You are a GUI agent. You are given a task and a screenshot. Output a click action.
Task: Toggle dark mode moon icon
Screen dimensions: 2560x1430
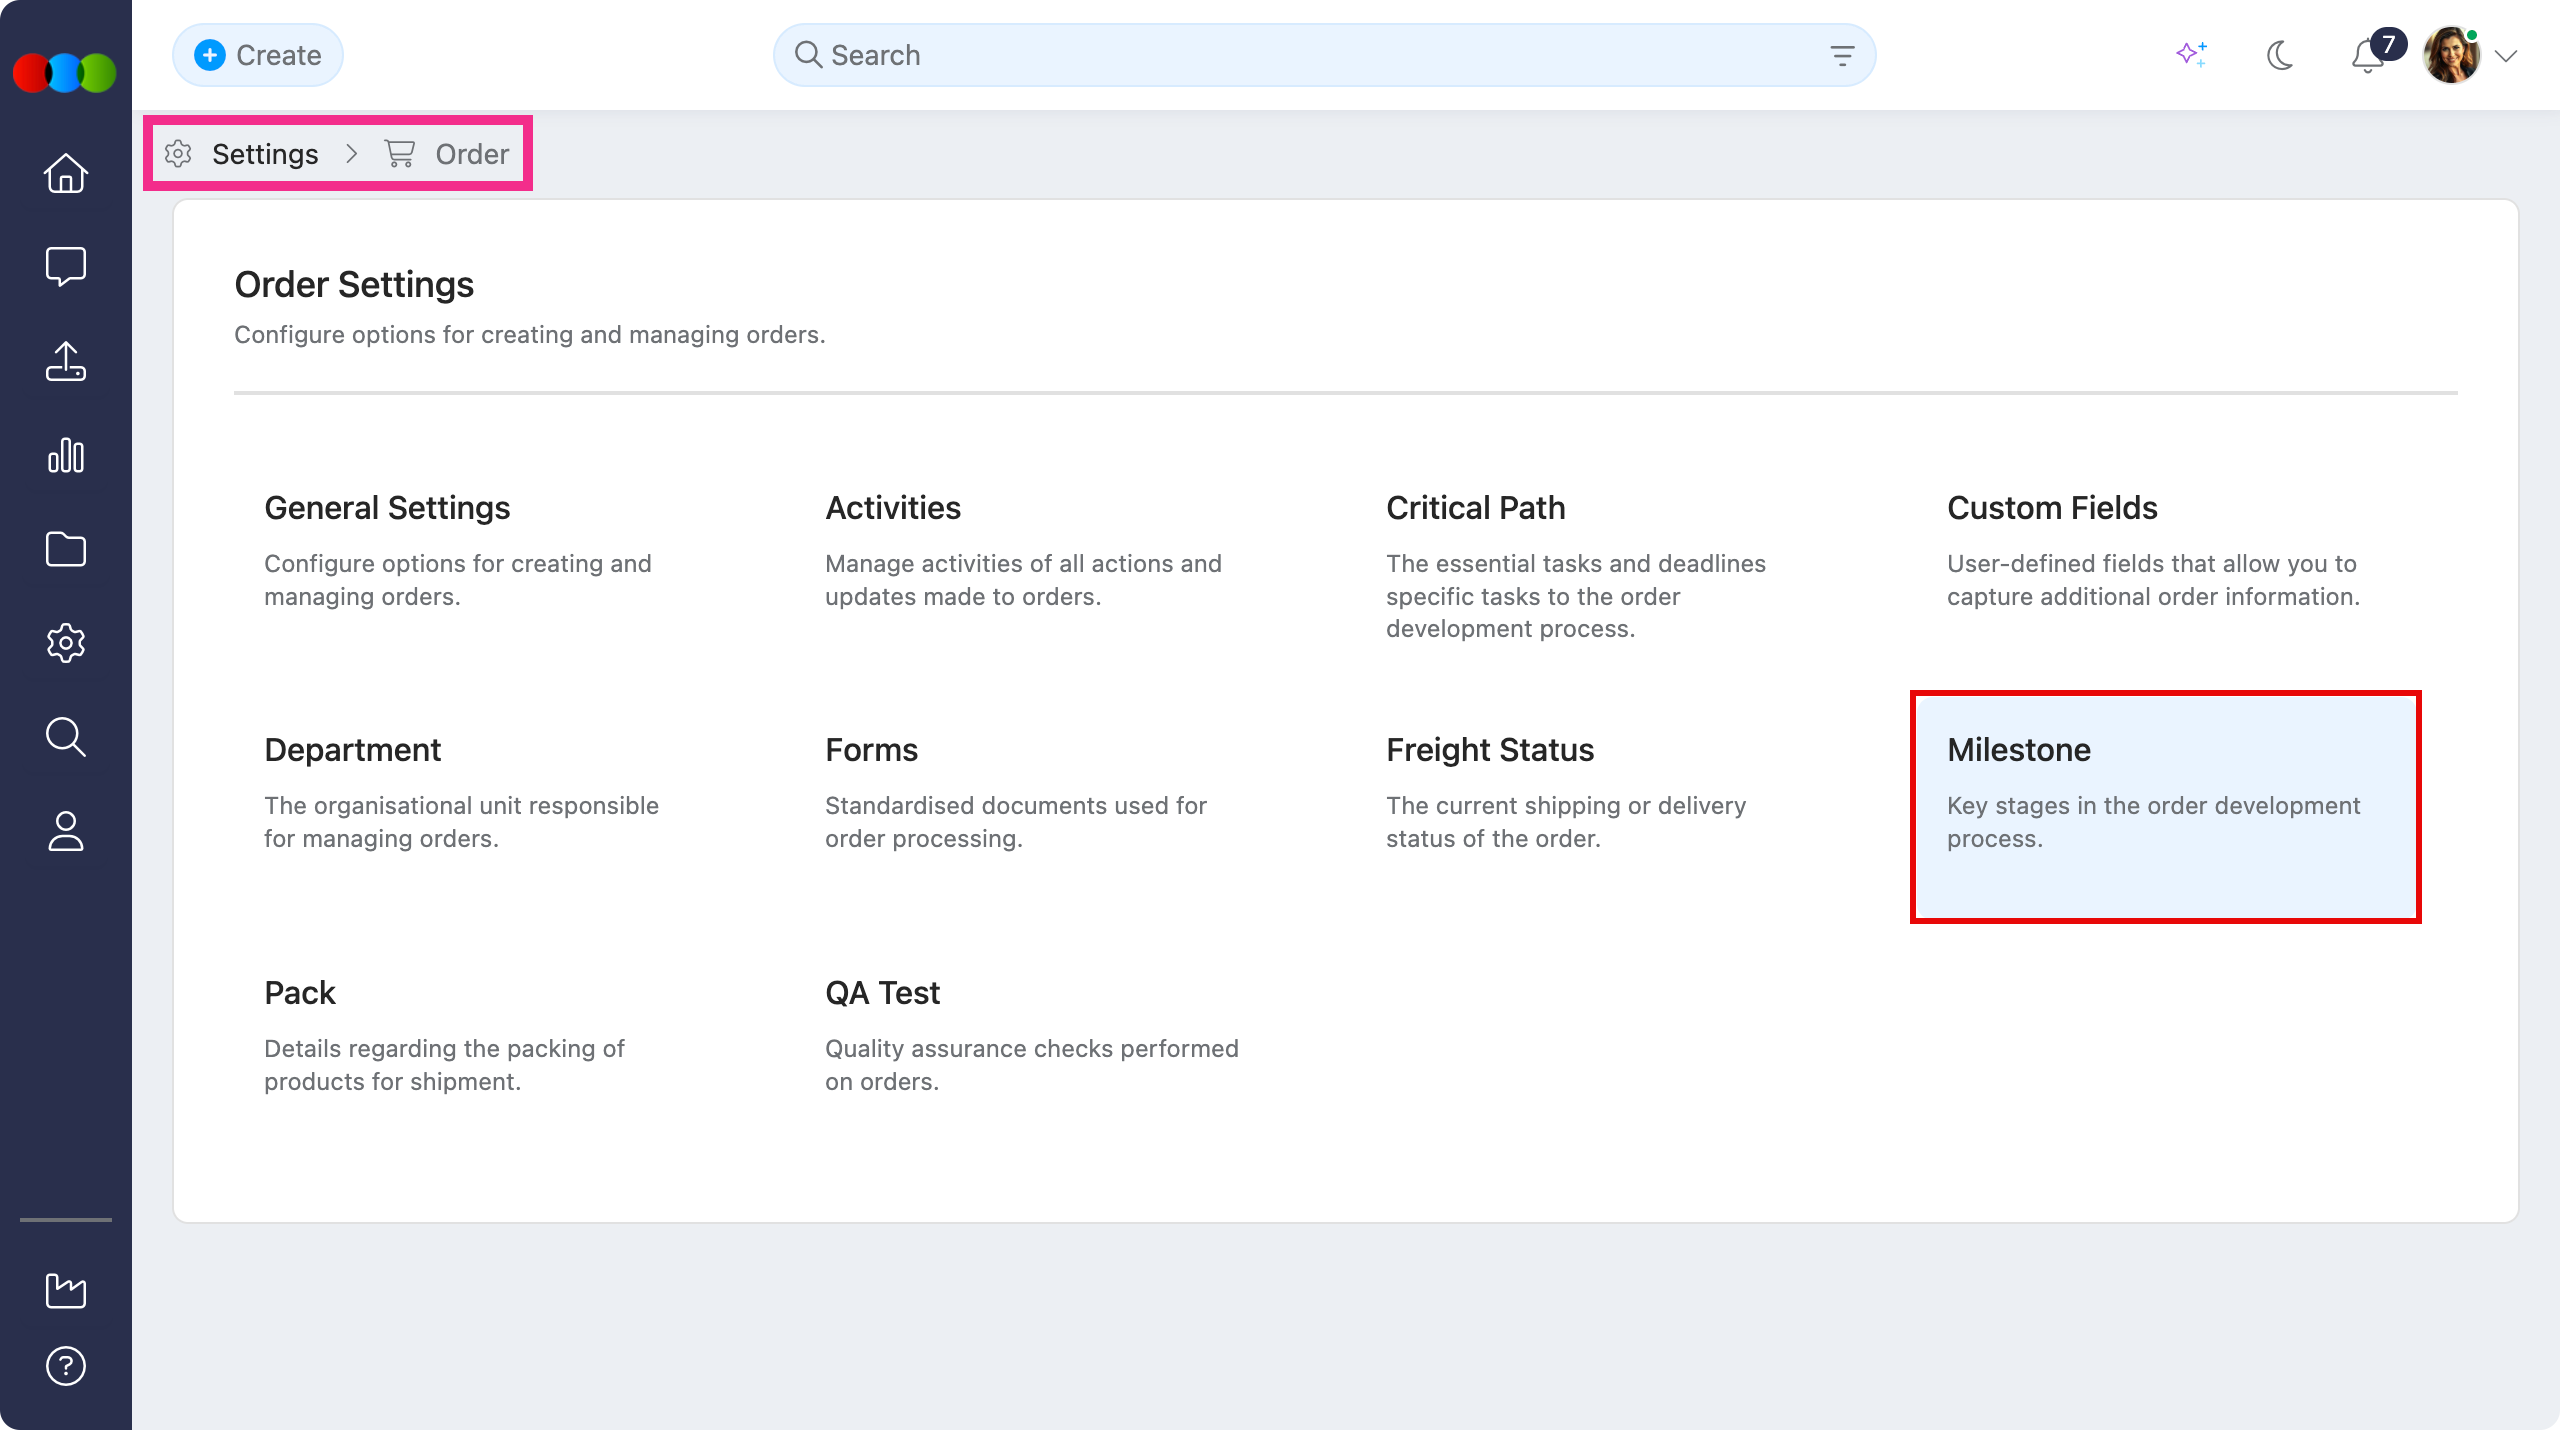click(2280, 55)
